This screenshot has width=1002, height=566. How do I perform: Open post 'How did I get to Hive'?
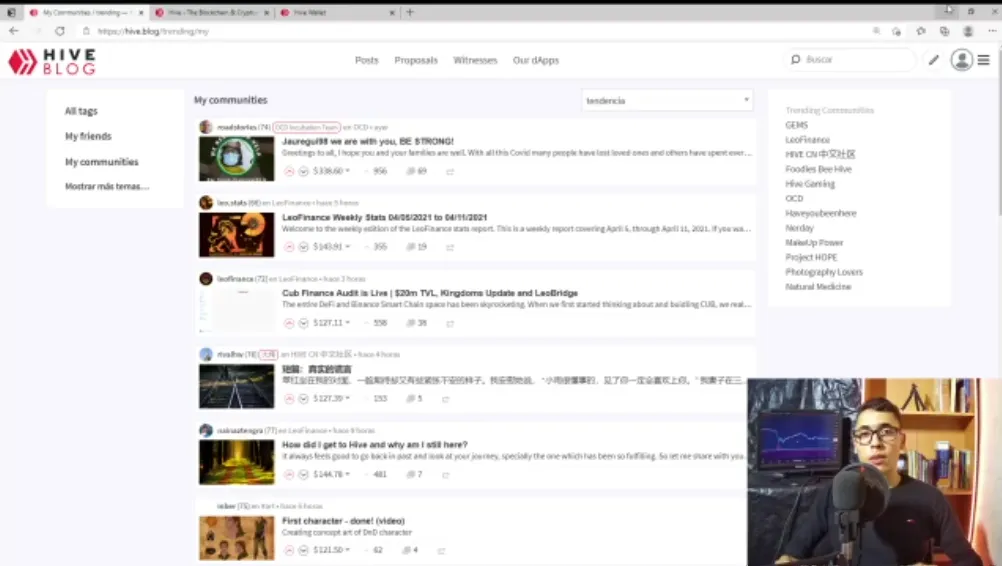point(374,445)
